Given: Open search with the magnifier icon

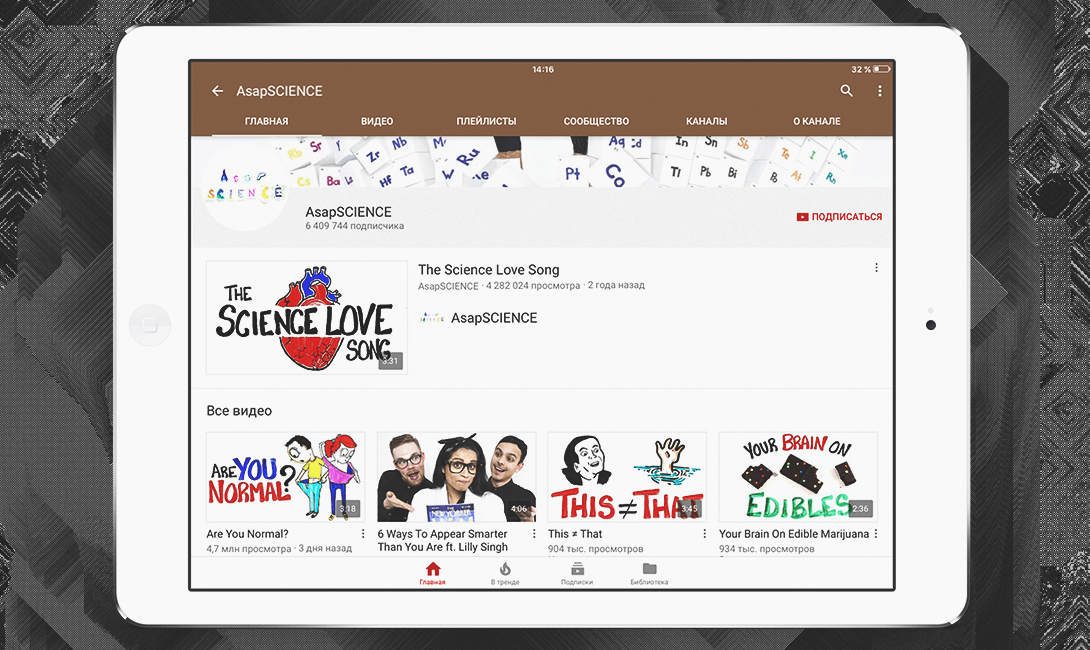Looking at the screenshot, I should tap(846, 90).
